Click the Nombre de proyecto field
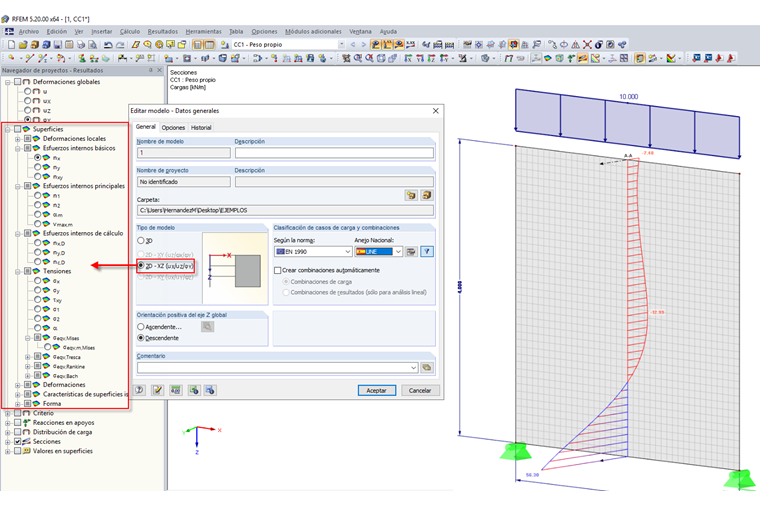The width and height of the screenshot is (760, 505). (184, 182)
